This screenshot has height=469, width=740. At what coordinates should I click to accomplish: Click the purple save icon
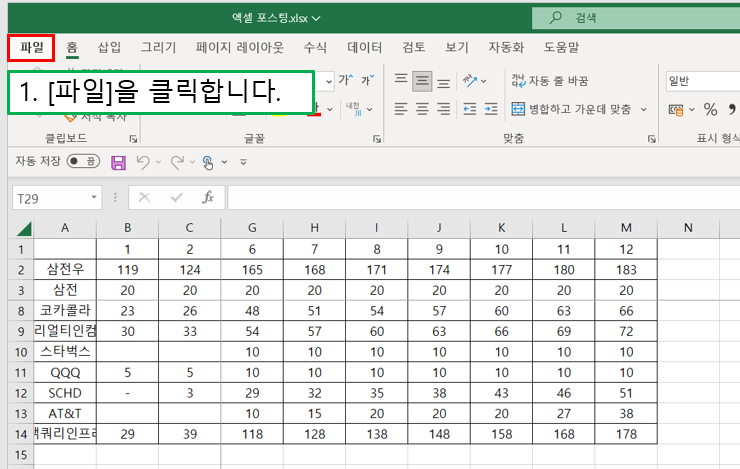(x=118, y=162)
